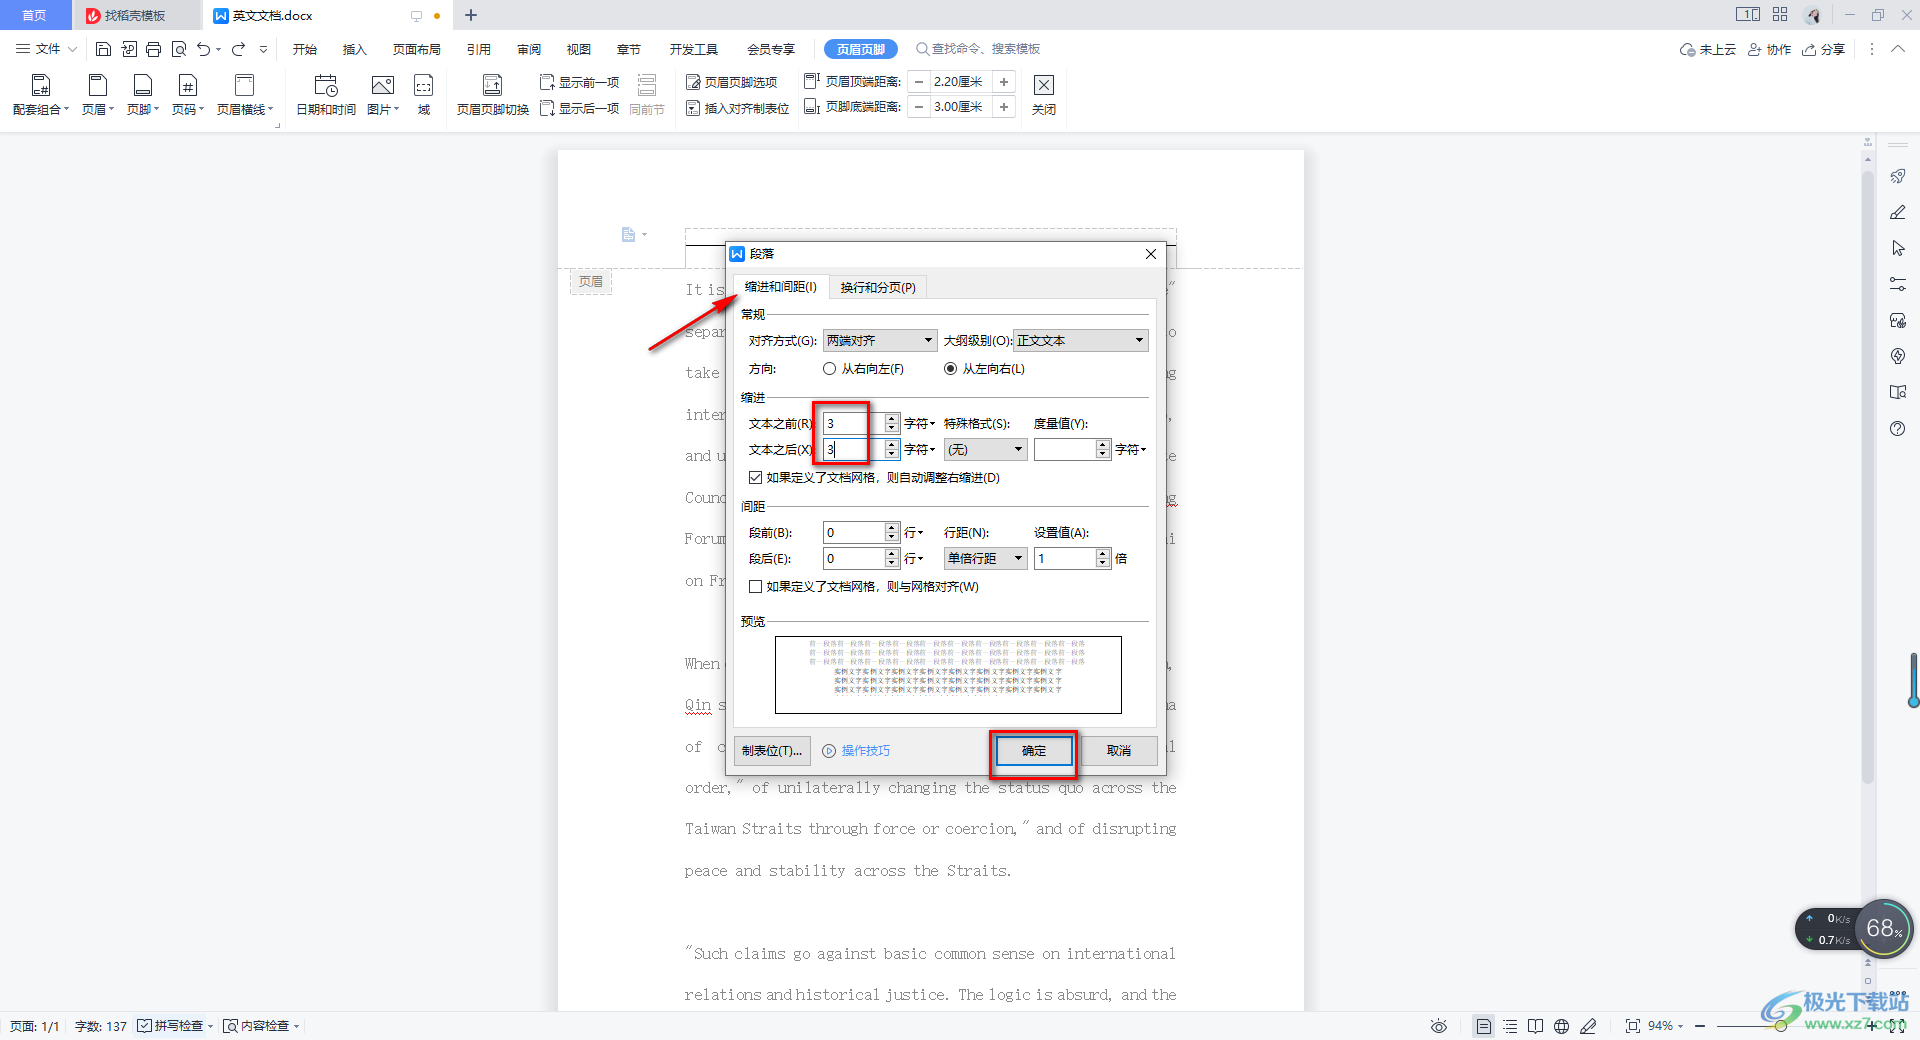Viewport: 1920px width, 1040px height.
Task: Open the Page number (页码) tool
Action: click(188, 95)
